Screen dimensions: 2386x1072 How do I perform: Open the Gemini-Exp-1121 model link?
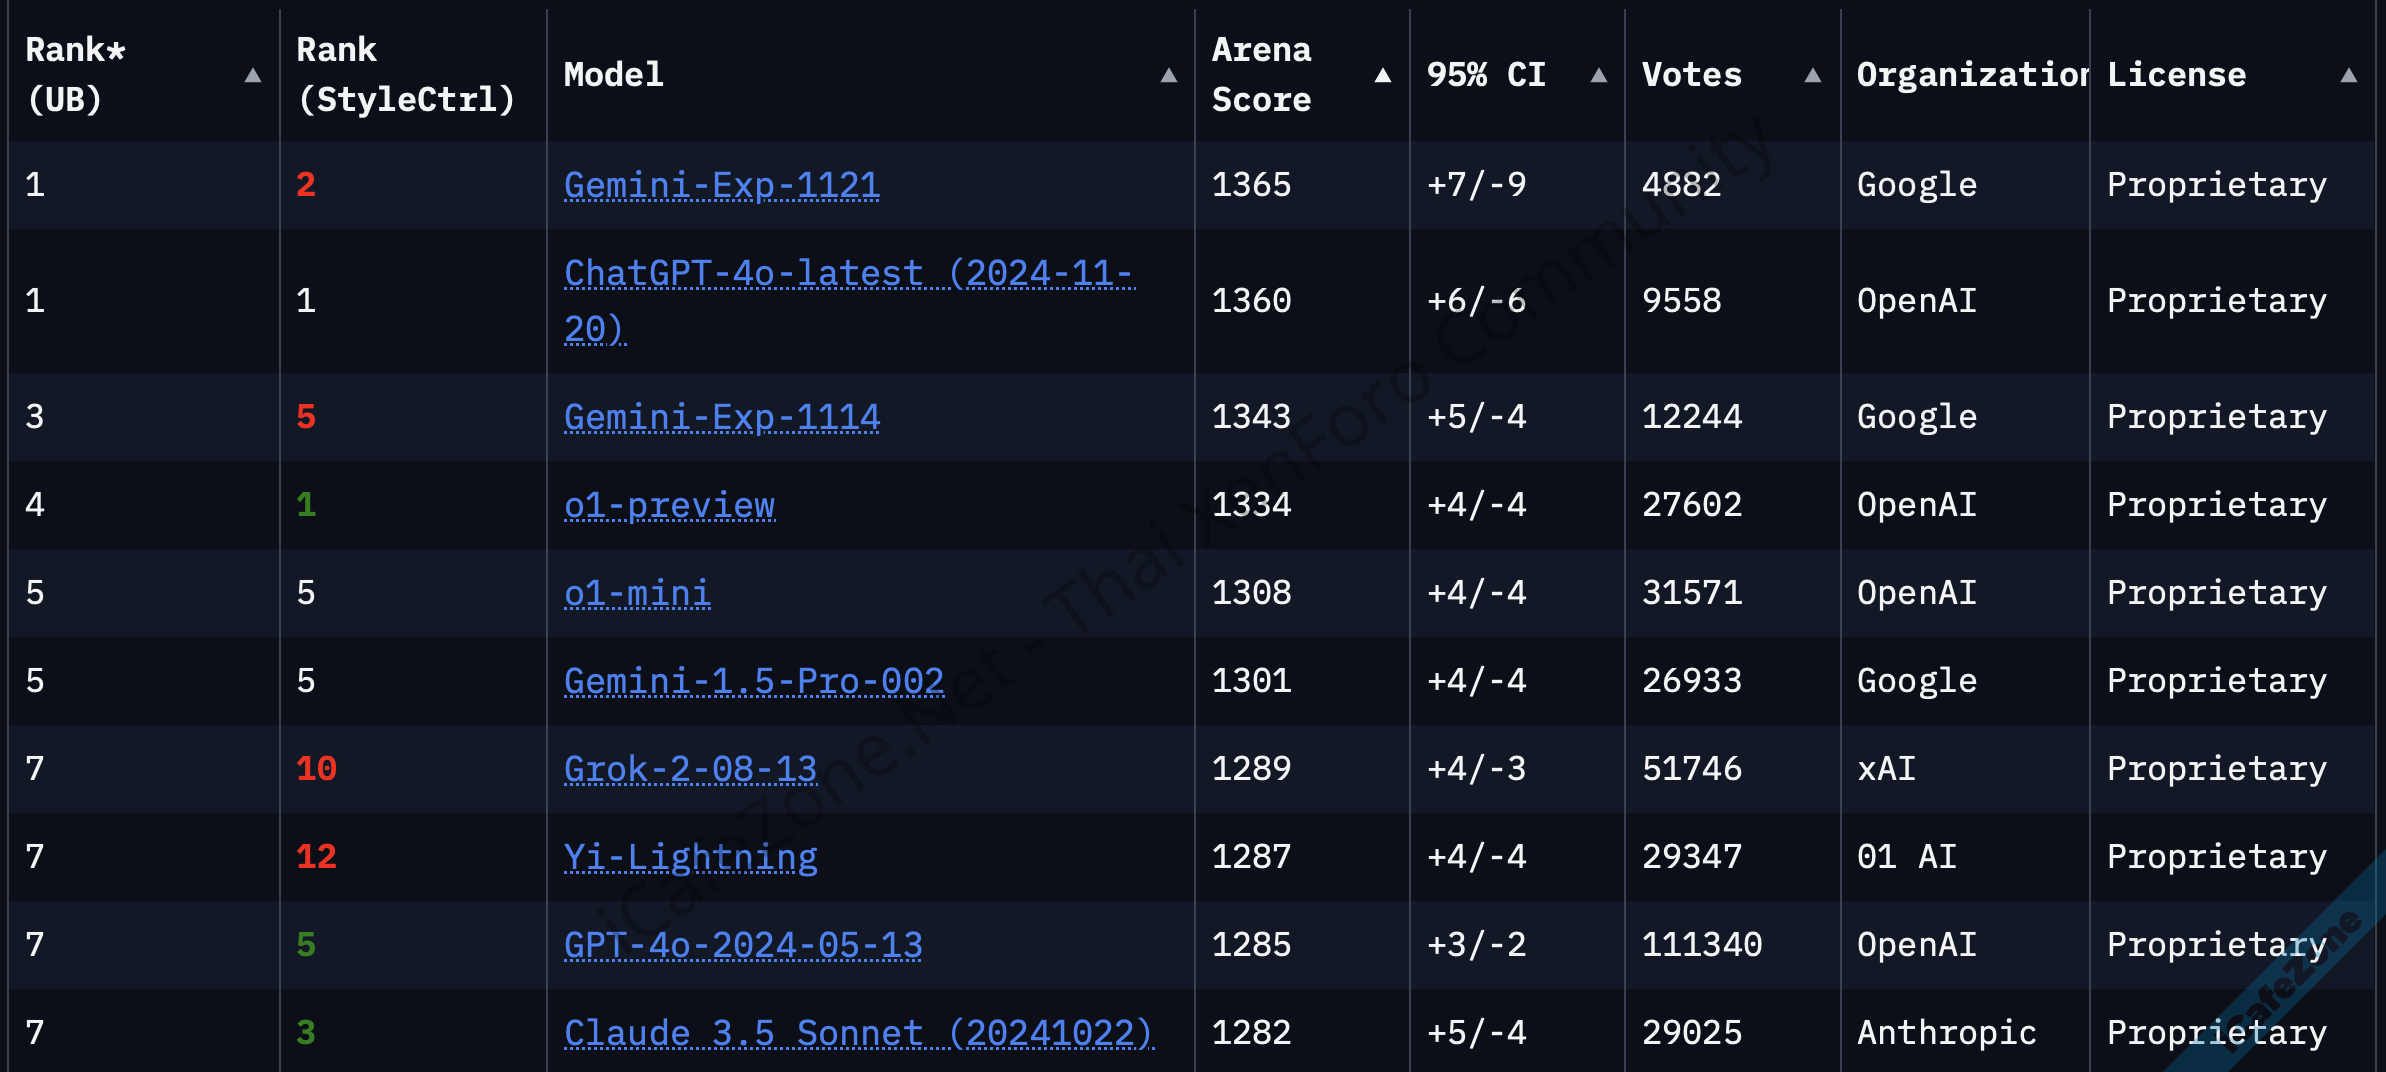(721, 185)
